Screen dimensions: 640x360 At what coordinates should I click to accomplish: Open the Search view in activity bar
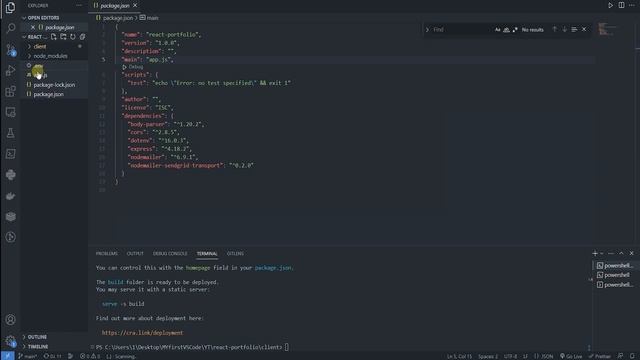[11, 28]
